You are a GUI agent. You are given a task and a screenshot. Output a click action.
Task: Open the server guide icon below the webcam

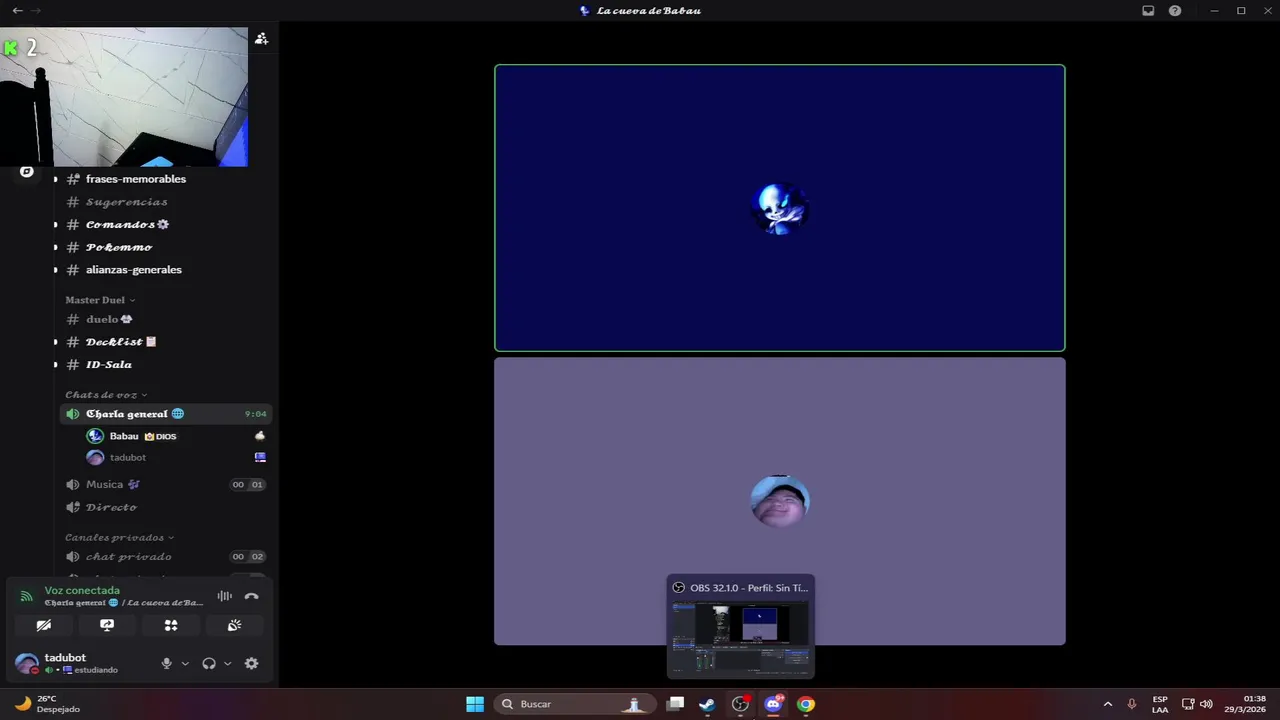coord(27,172)
